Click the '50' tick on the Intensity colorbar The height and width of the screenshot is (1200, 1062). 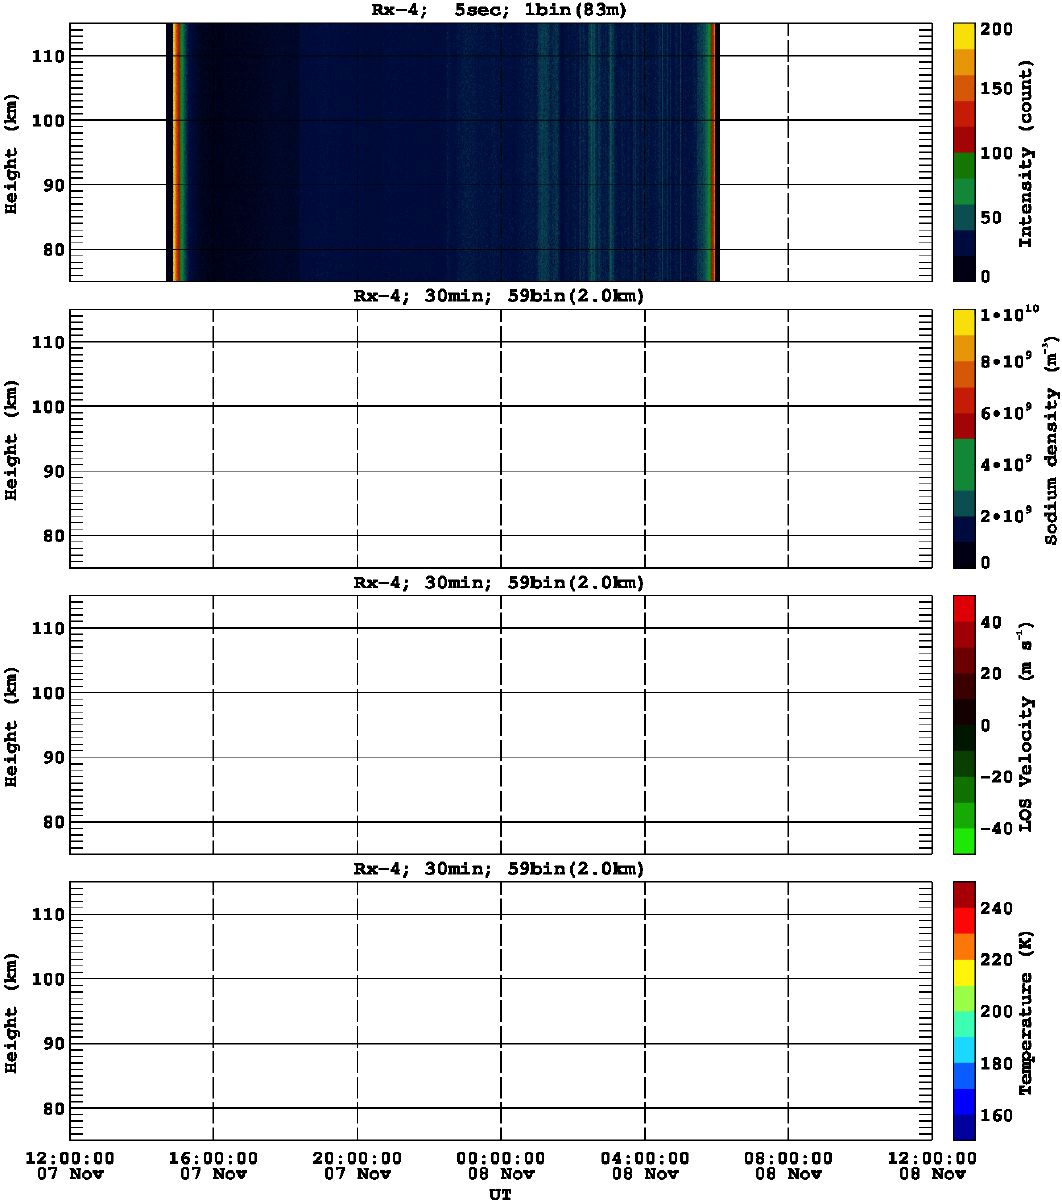click(x=992, y=217)
